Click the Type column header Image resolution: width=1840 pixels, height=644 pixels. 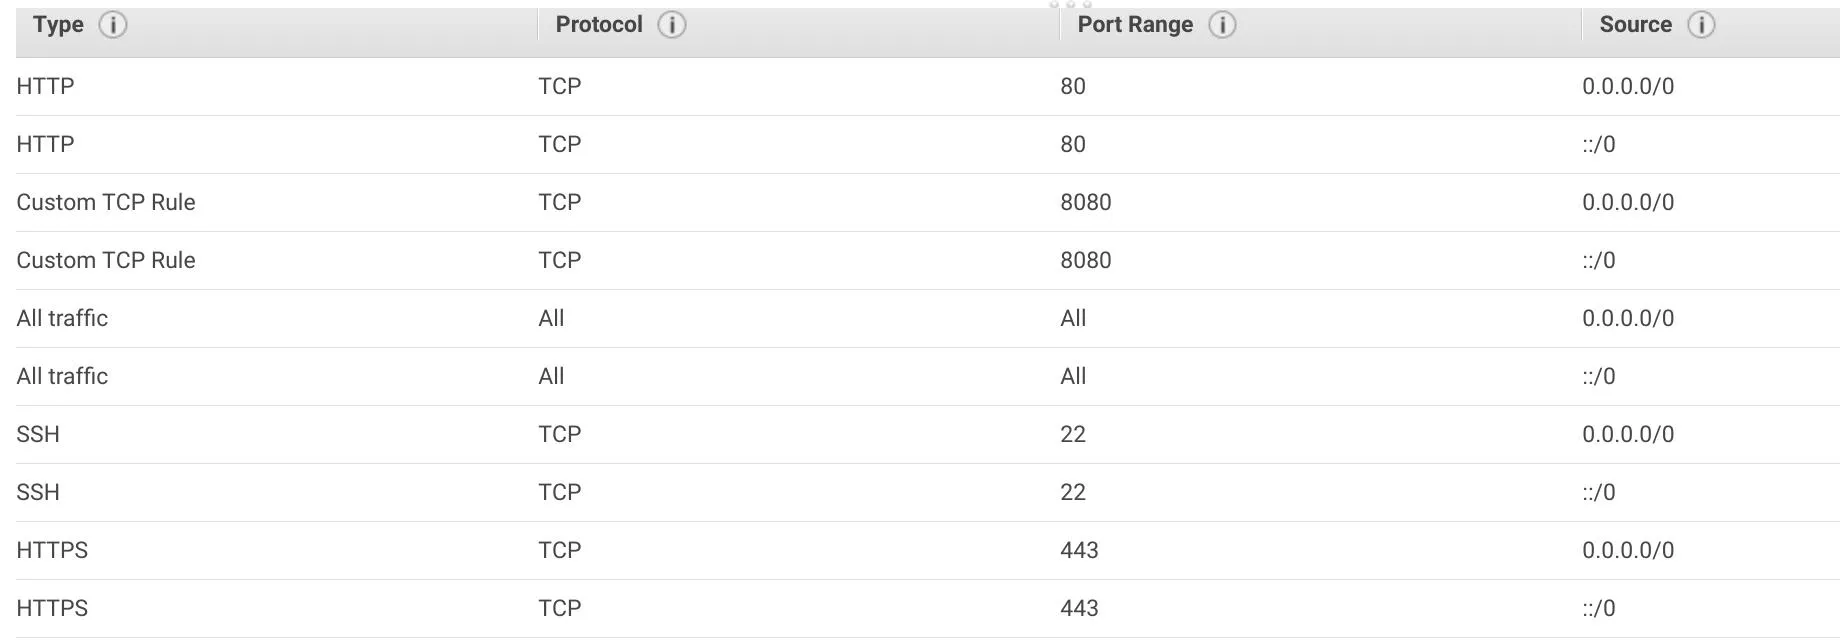pyautogui.click(x=58, y=25)
